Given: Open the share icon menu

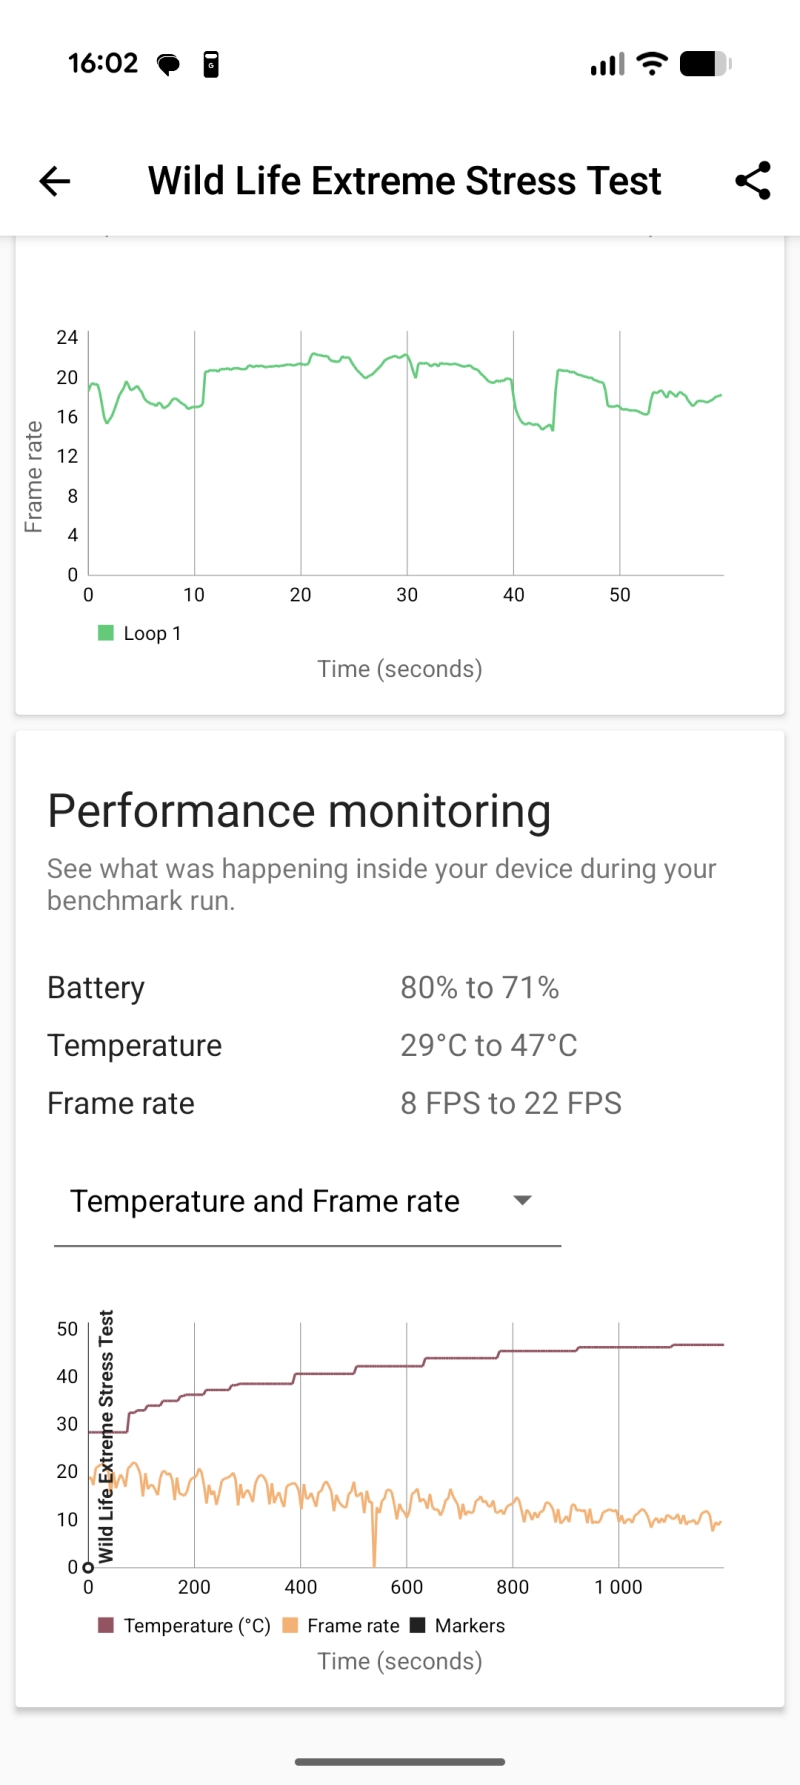Looking at the screenshot, I should coord(753,180).
